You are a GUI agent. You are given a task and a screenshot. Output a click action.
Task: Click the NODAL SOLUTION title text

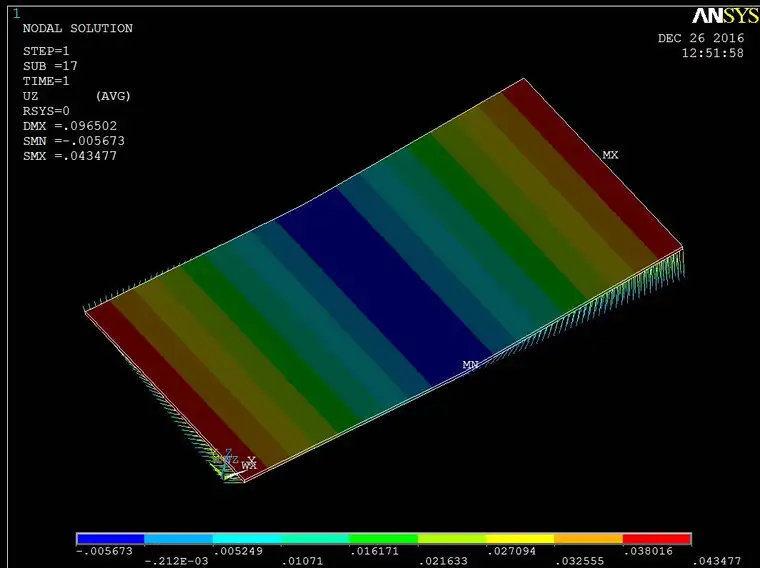click(78, 28)
